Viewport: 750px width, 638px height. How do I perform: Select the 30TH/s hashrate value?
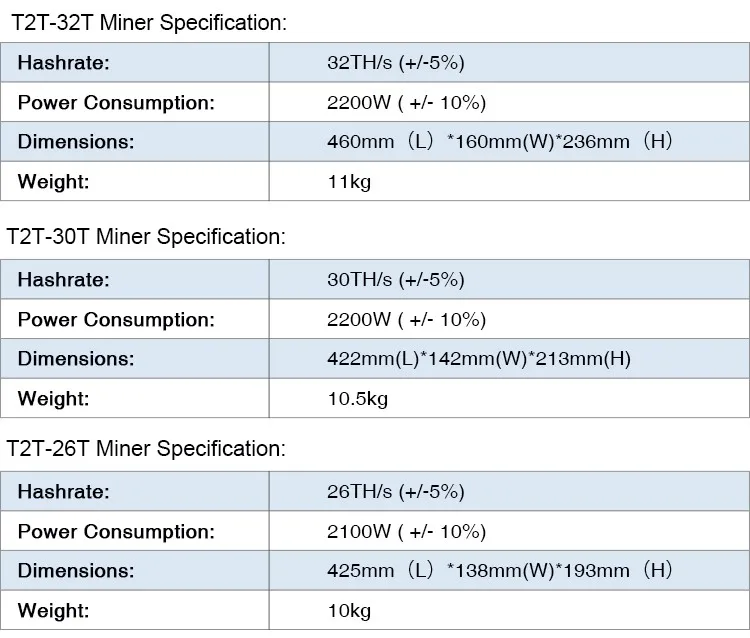click(x=396, y=280)
